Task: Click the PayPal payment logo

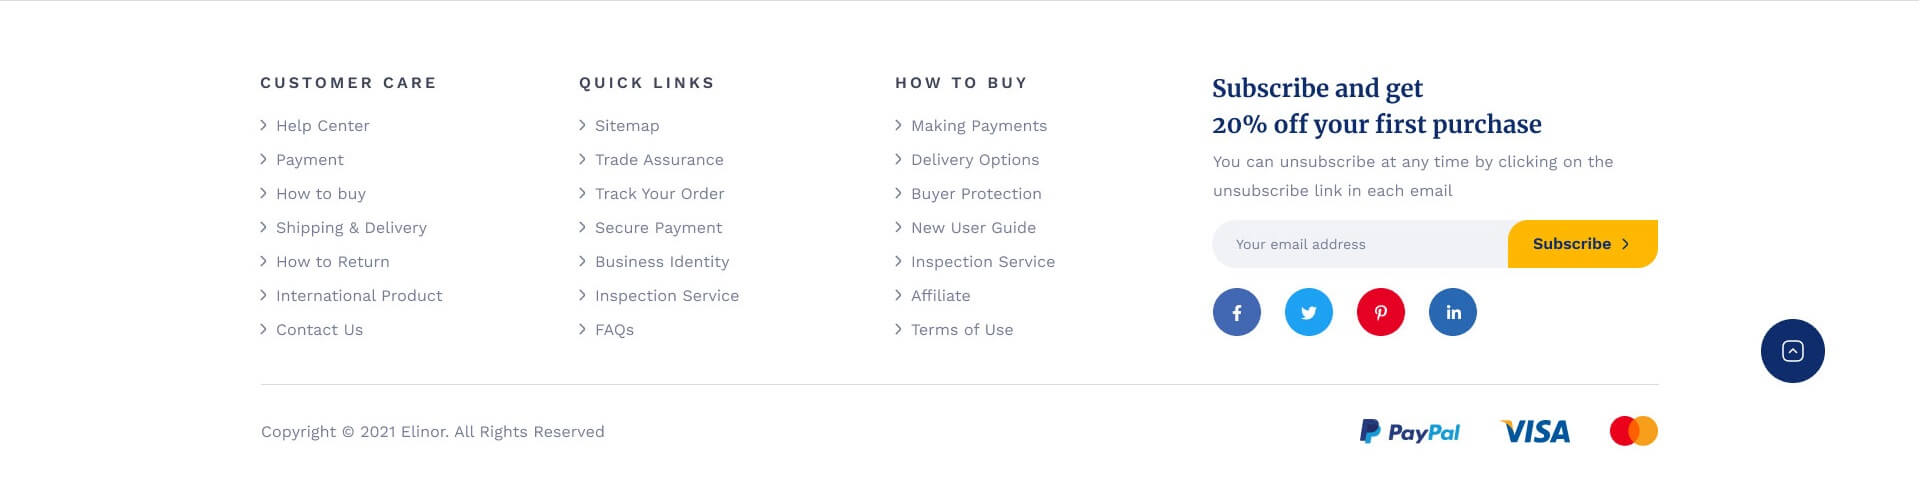Action: point(1410,432)
